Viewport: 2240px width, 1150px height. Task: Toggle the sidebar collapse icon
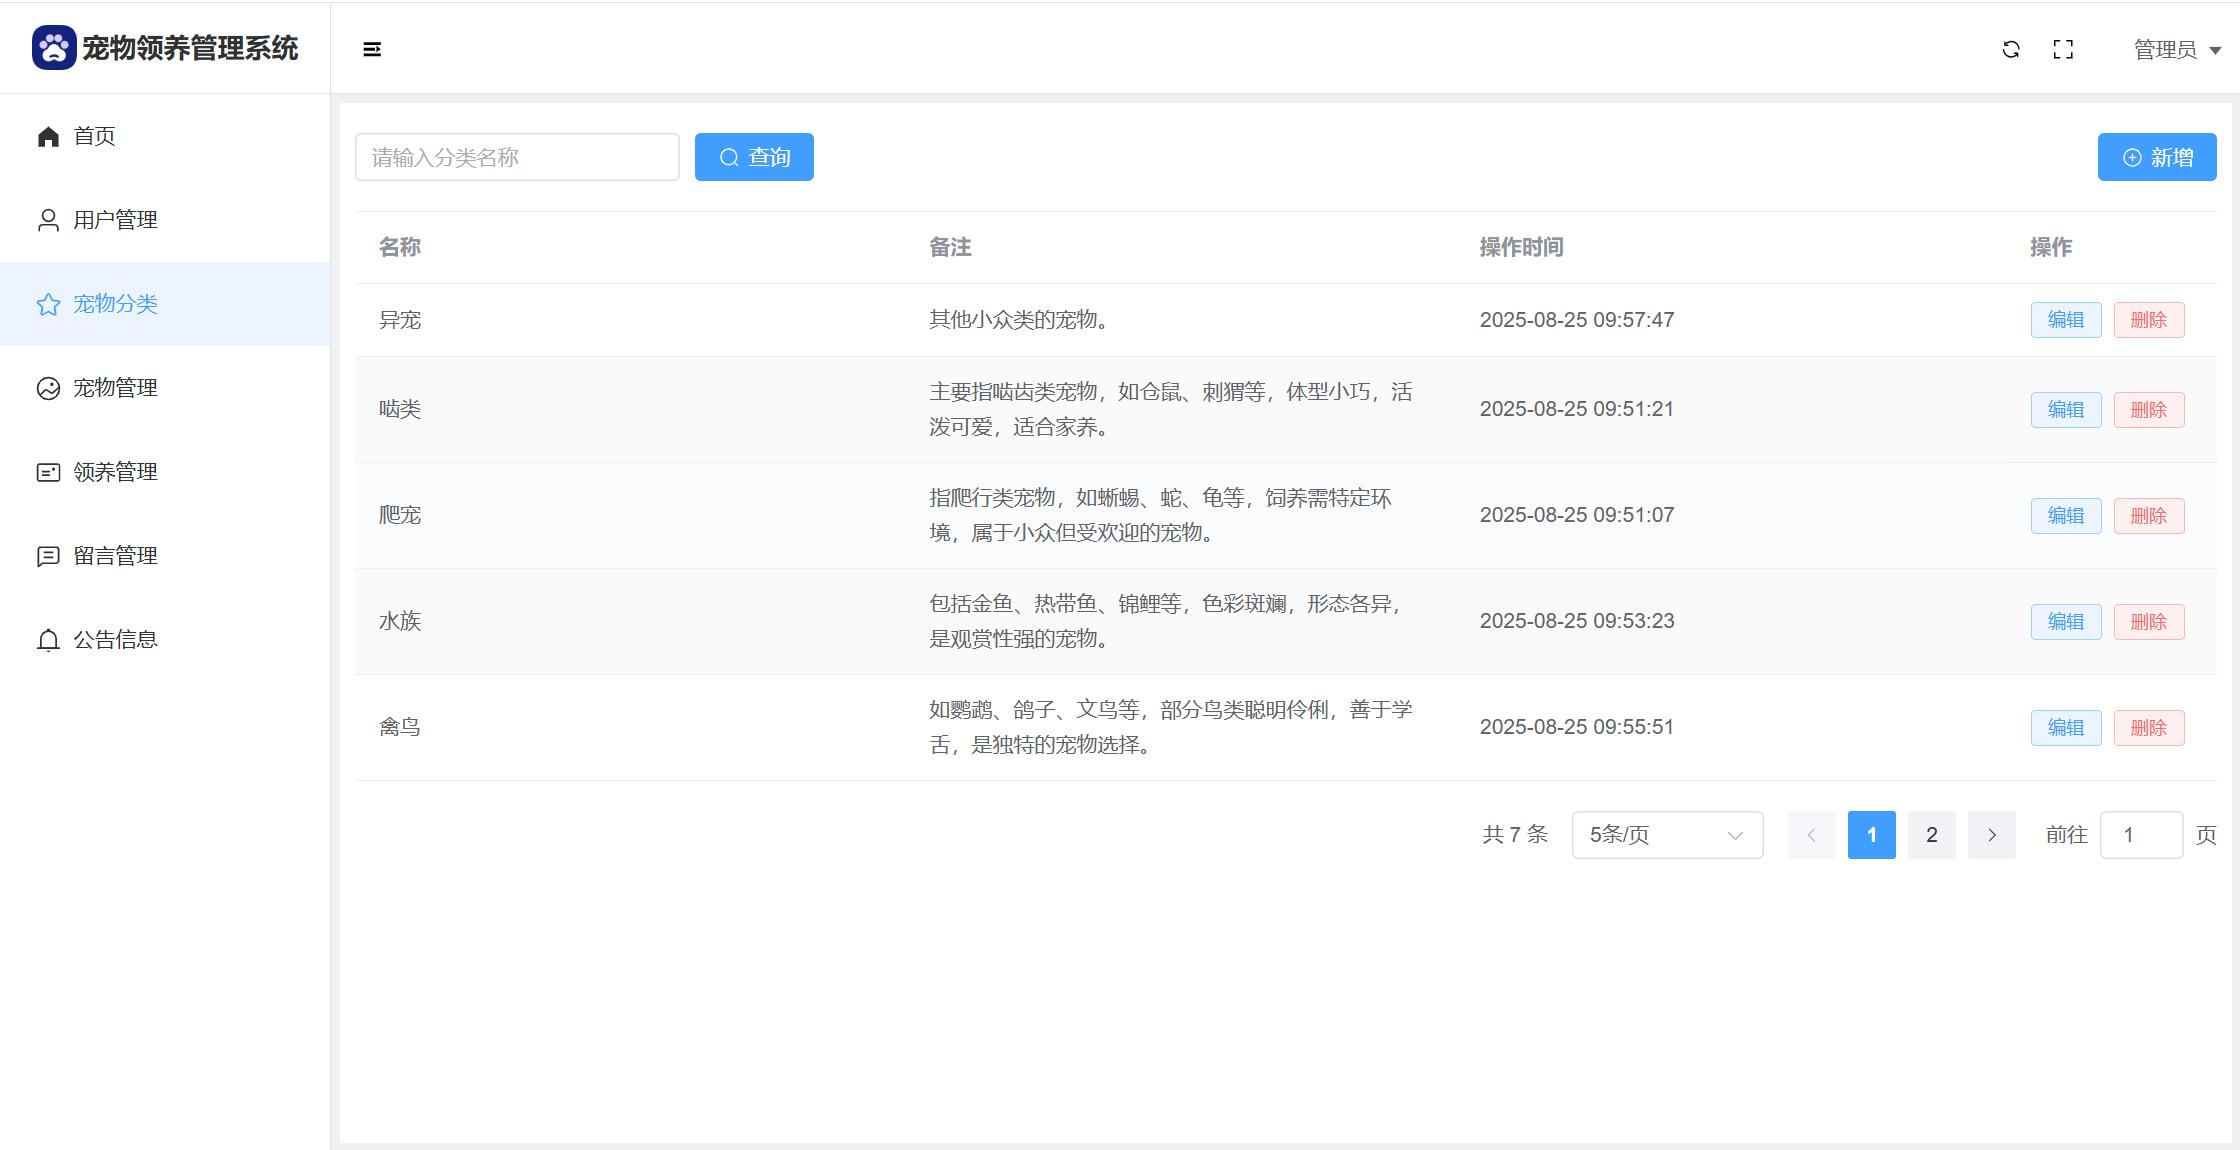(372, 49)
